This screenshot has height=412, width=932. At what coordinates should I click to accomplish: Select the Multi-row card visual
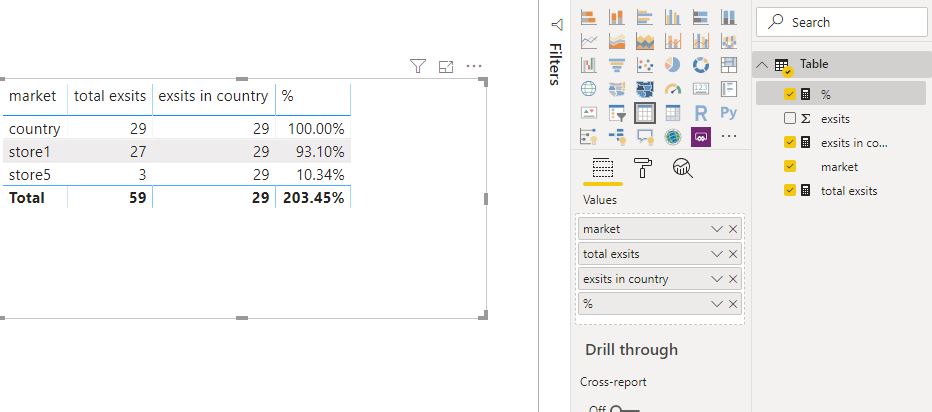tap(729, 89)
